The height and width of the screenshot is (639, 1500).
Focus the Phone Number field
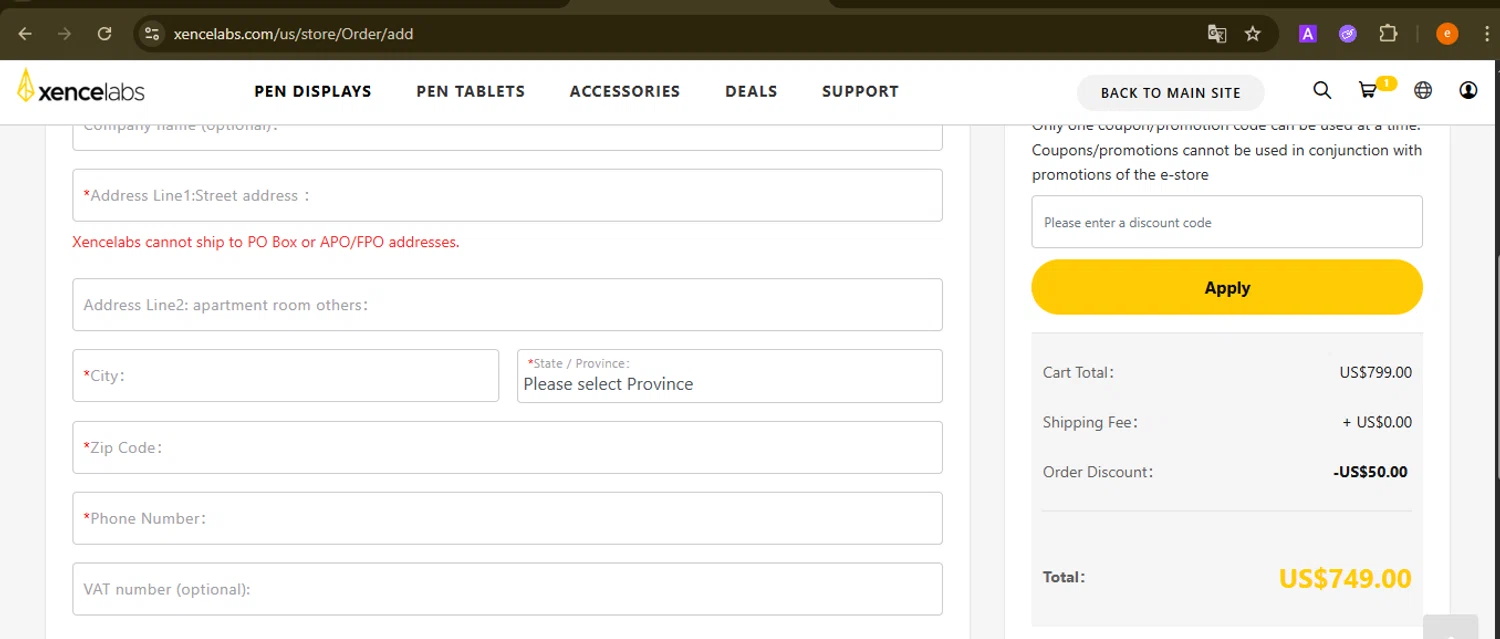coord(508,518)
